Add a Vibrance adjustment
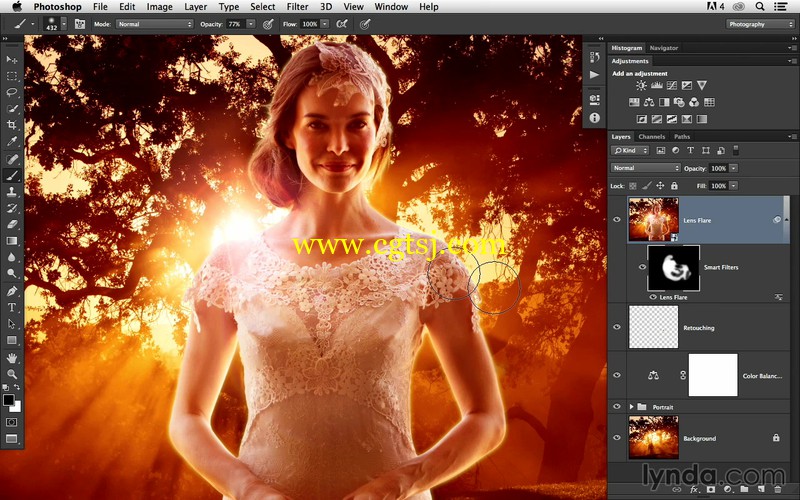 pyautogui.click(x=702, y=86)
